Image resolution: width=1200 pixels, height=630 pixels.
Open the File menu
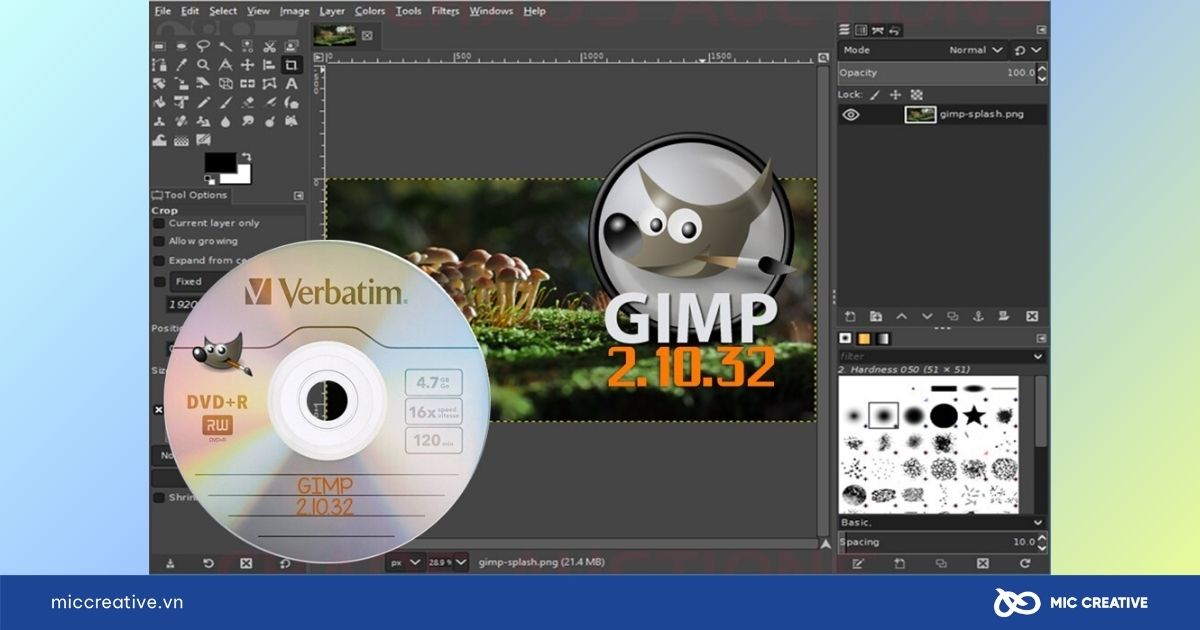(163, 11)
